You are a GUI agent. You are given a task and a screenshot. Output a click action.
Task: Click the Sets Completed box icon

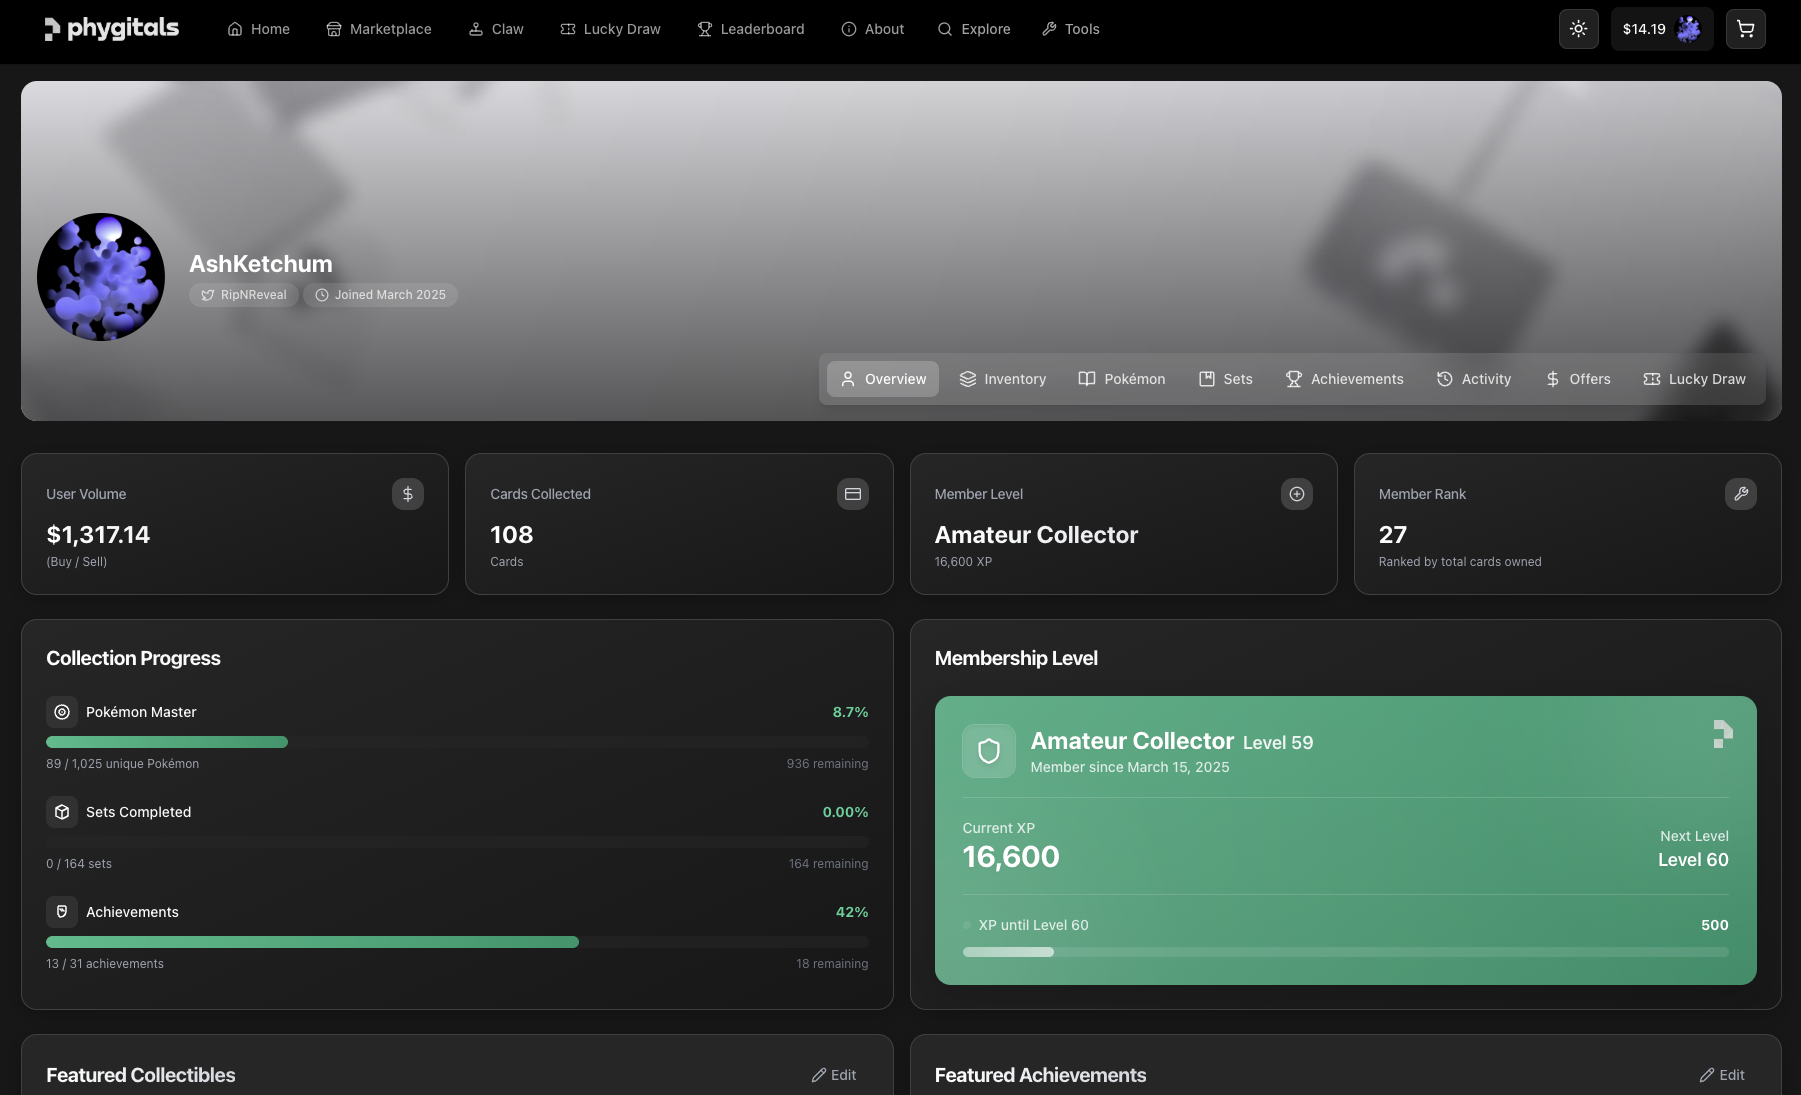62,812
